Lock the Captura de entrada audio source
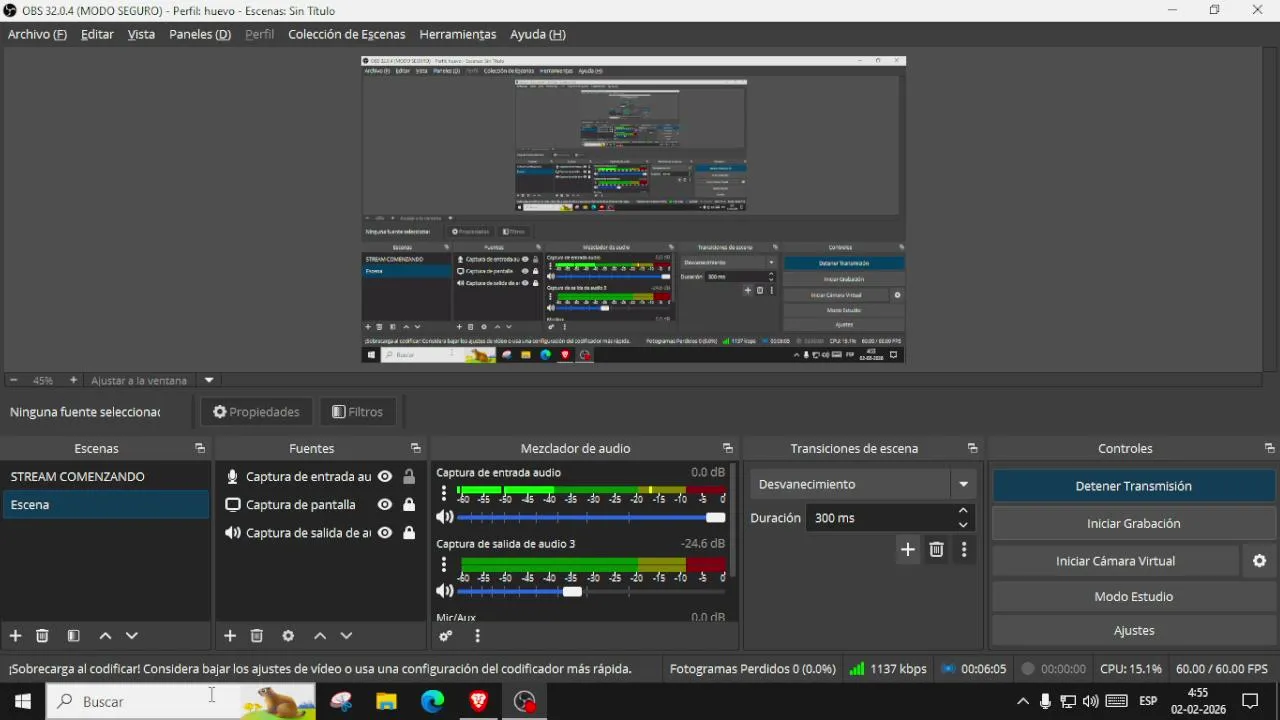 (409, 477)
